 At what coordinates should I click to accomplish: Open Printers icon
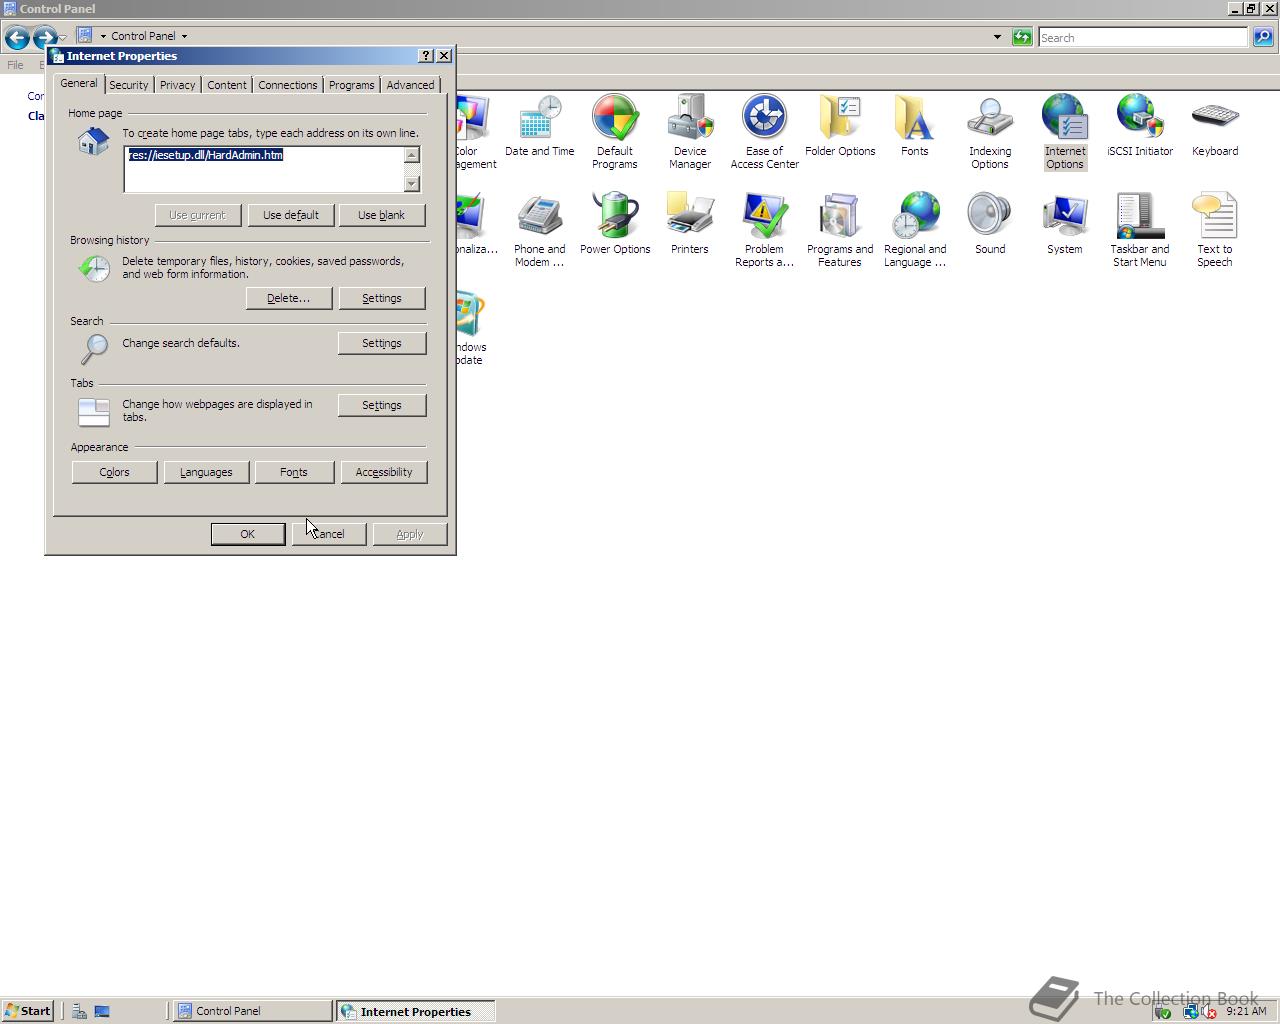[690, 224]
